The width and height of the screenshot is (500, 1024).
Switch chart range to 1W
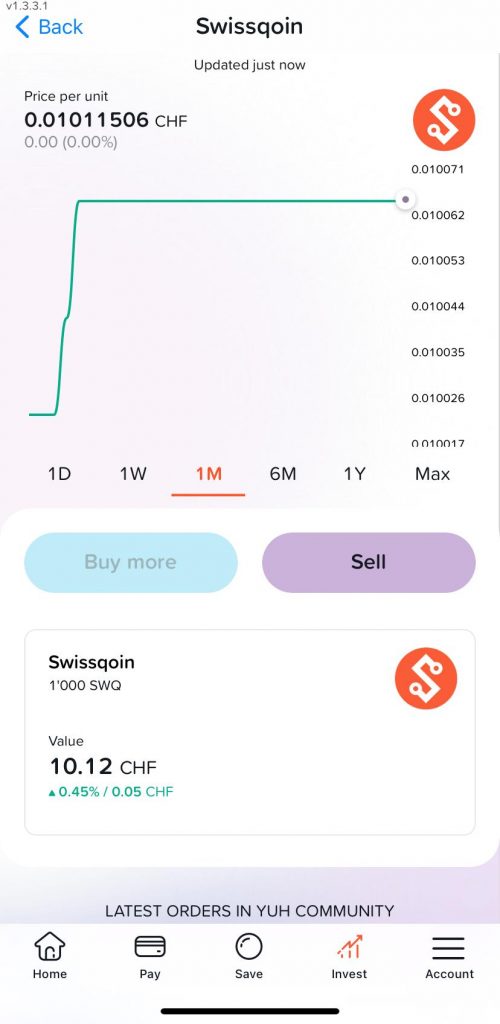[x=133, y=474]
